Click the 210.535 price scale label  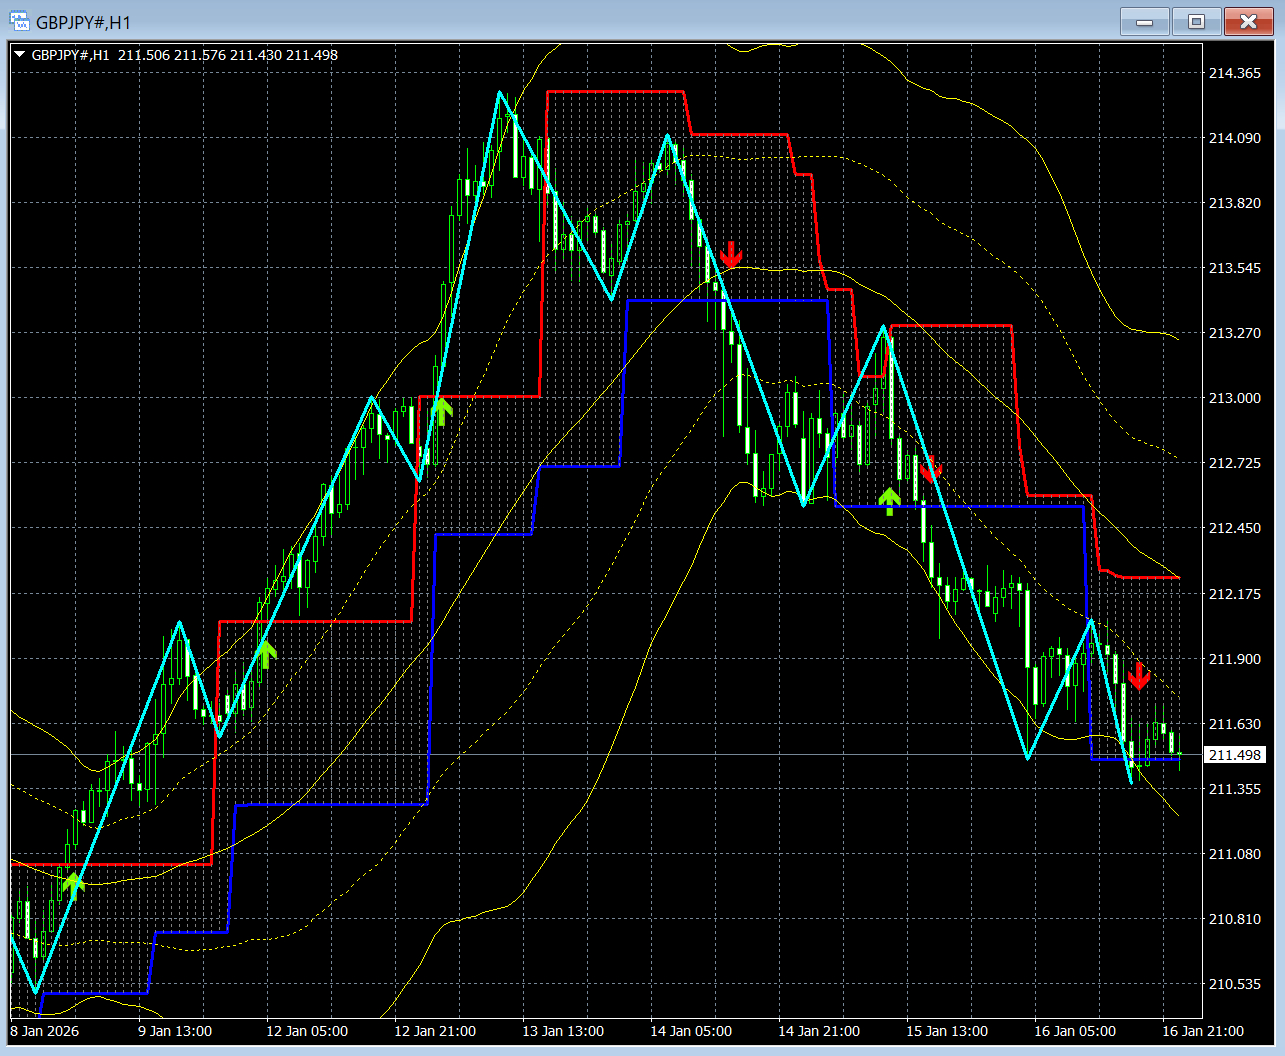click(1235, 984)
